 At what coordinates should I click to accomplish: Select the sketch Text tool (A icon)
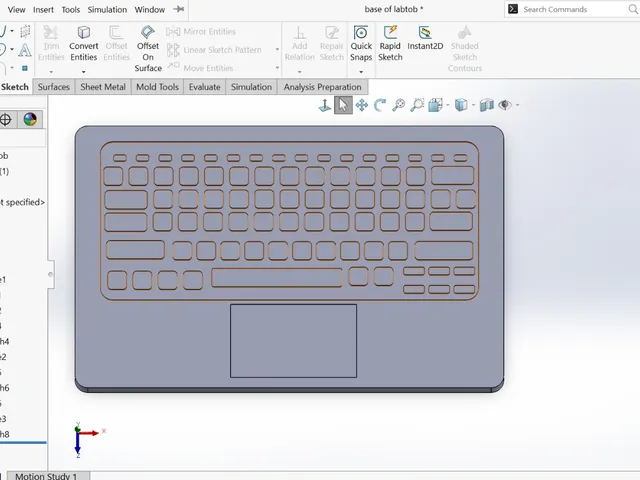coord(24,50)
